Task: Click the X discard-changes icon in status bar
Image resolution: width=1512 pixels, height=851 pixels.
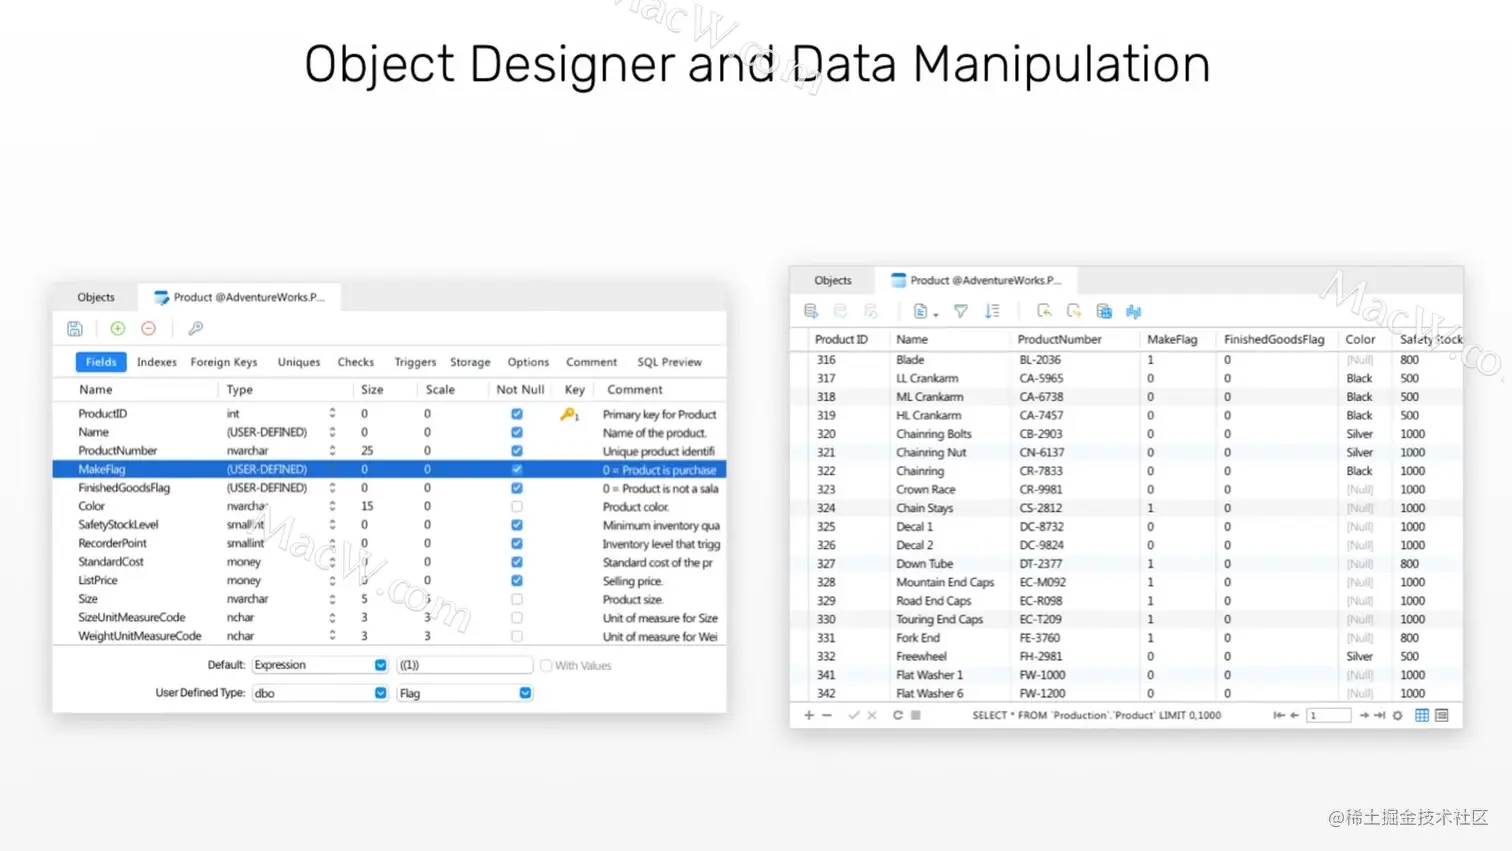Action: (x=872, y=715)
